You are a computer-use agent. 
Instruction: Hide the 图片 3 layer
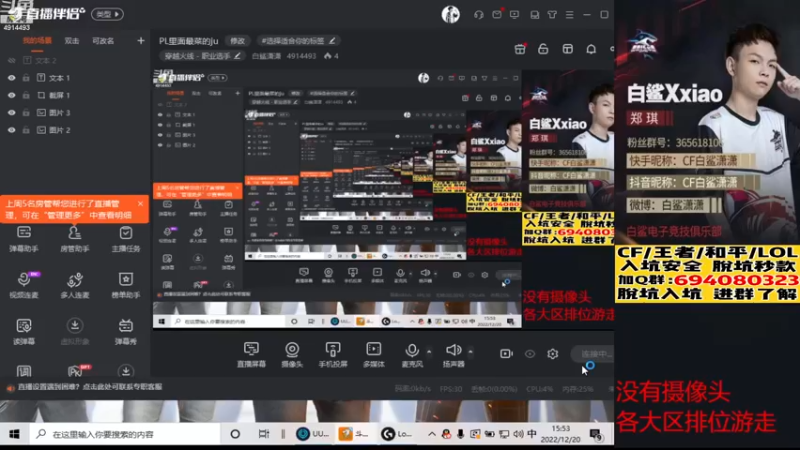click(11, 113)
